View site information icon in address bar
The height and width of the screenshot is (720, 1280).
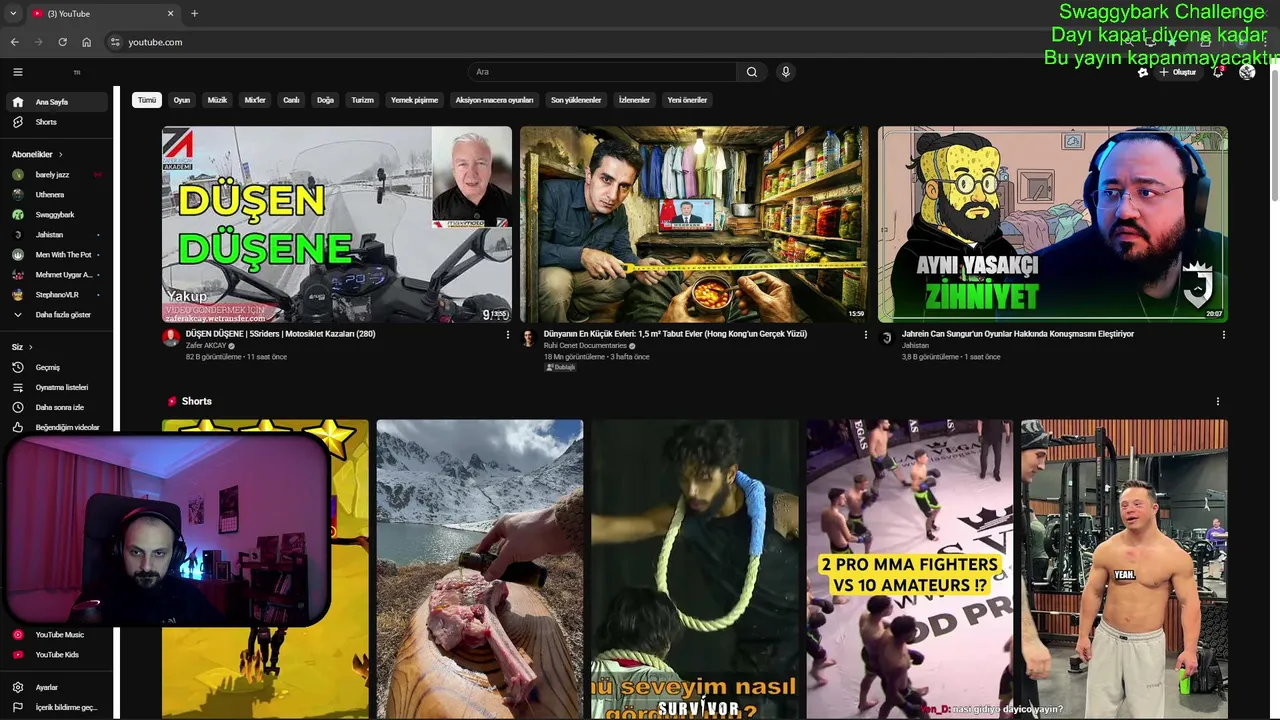115,42
